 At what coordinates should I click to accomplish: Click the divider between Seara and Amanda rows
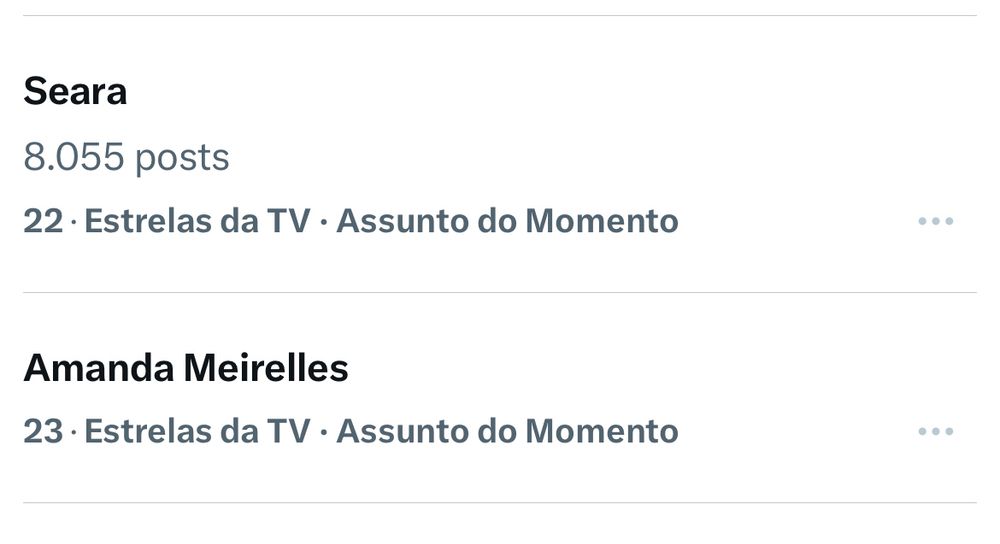(500, 293)
